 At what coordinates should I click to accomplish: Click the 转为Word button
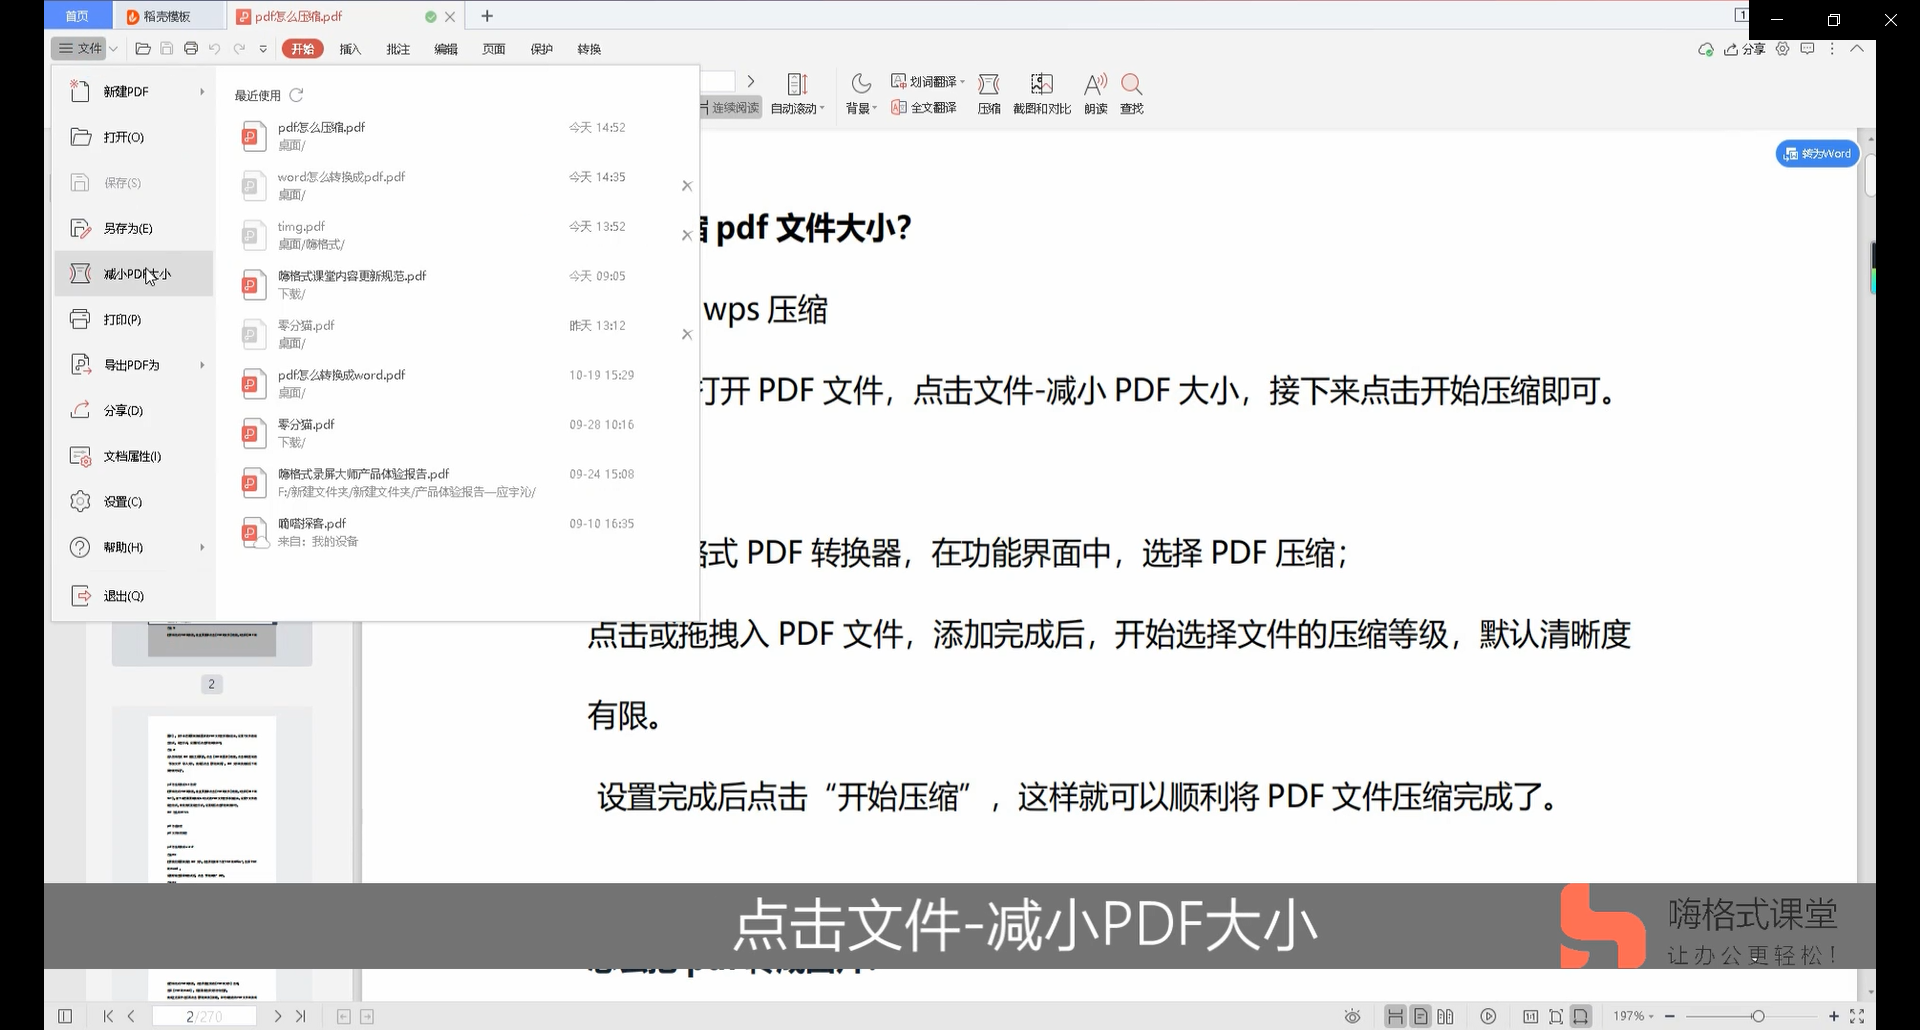(x=1817, y=154)
